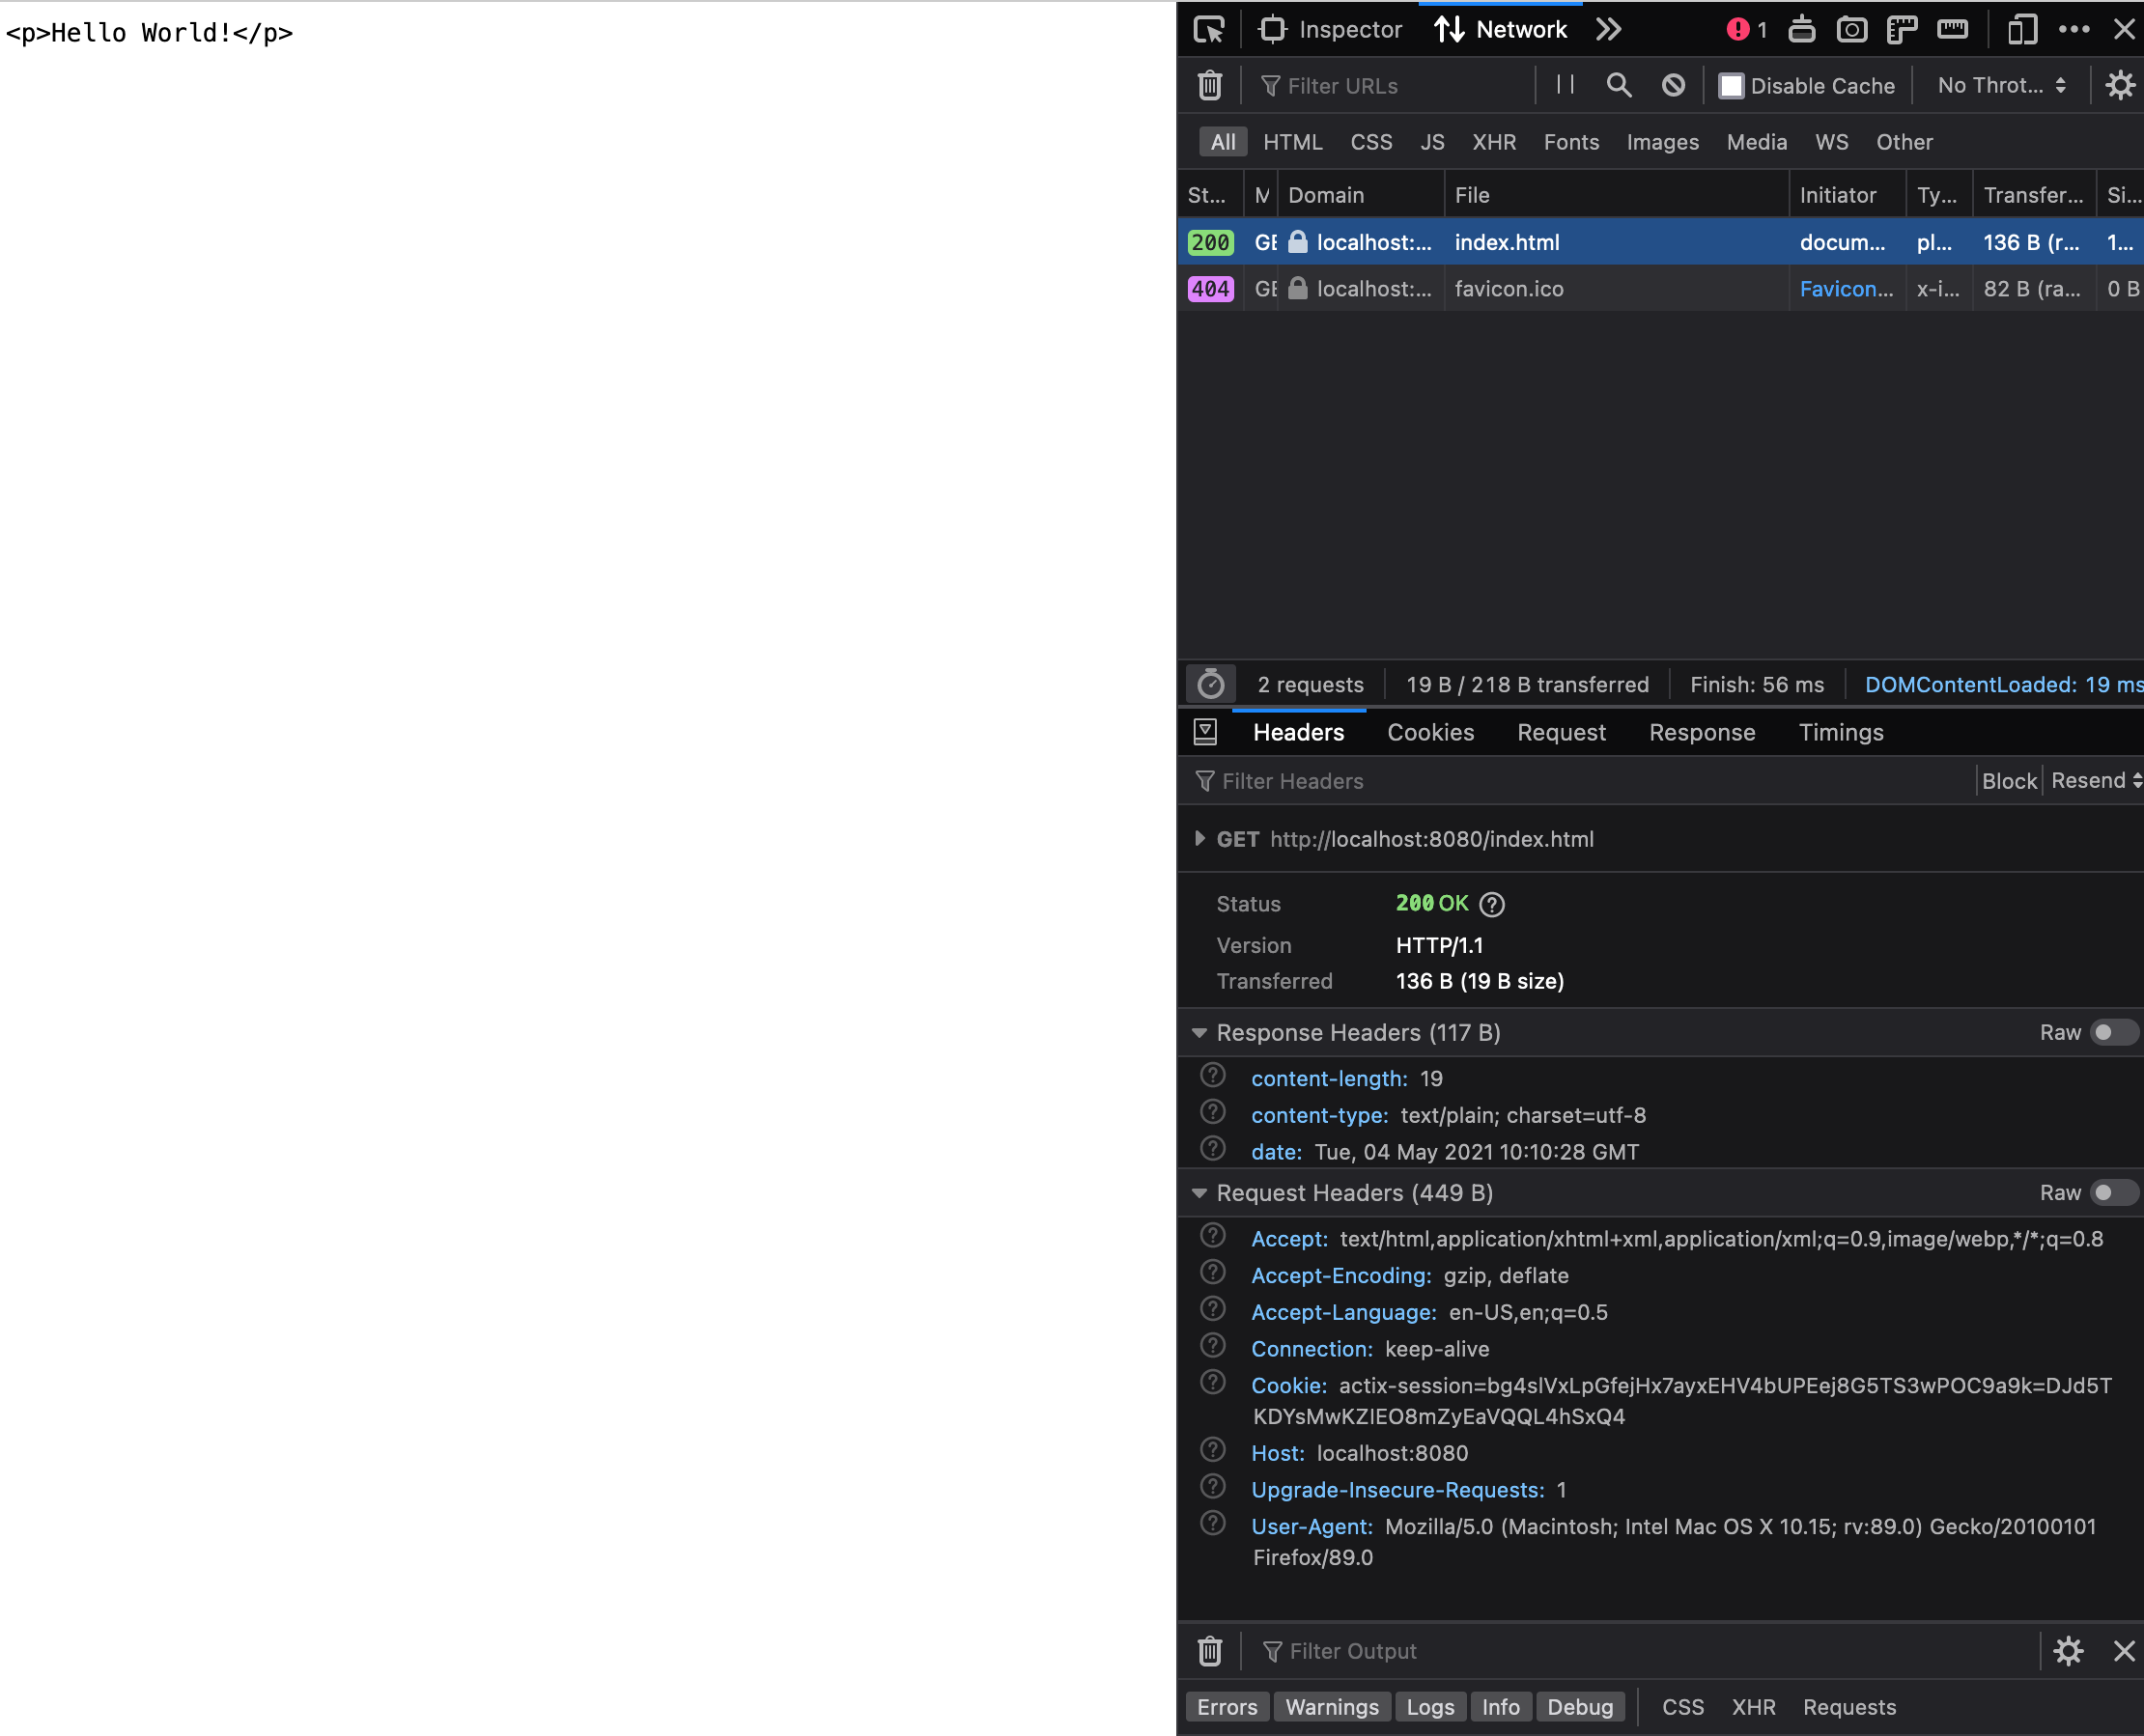Click the red error count badge
The height and width of the screenshot is (1736, 2144).
[x=1746, y=29]
